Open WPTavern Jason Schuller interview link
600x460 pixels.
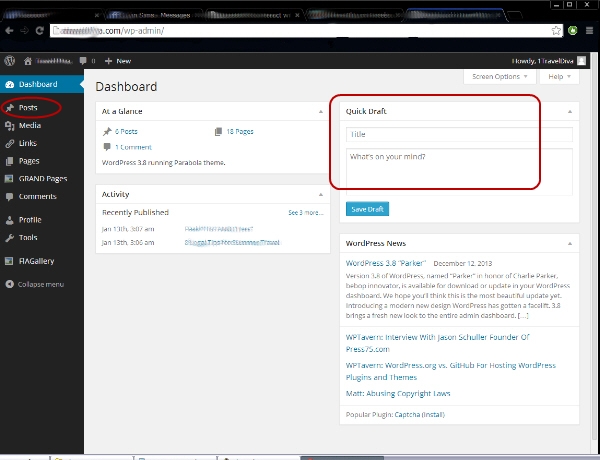click(437, 343)
